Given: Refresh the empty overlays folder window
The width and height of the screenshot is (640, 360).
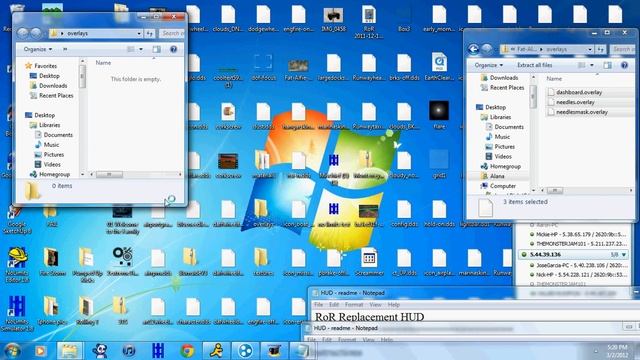Looking at the screenshot, I should (149, 33).
